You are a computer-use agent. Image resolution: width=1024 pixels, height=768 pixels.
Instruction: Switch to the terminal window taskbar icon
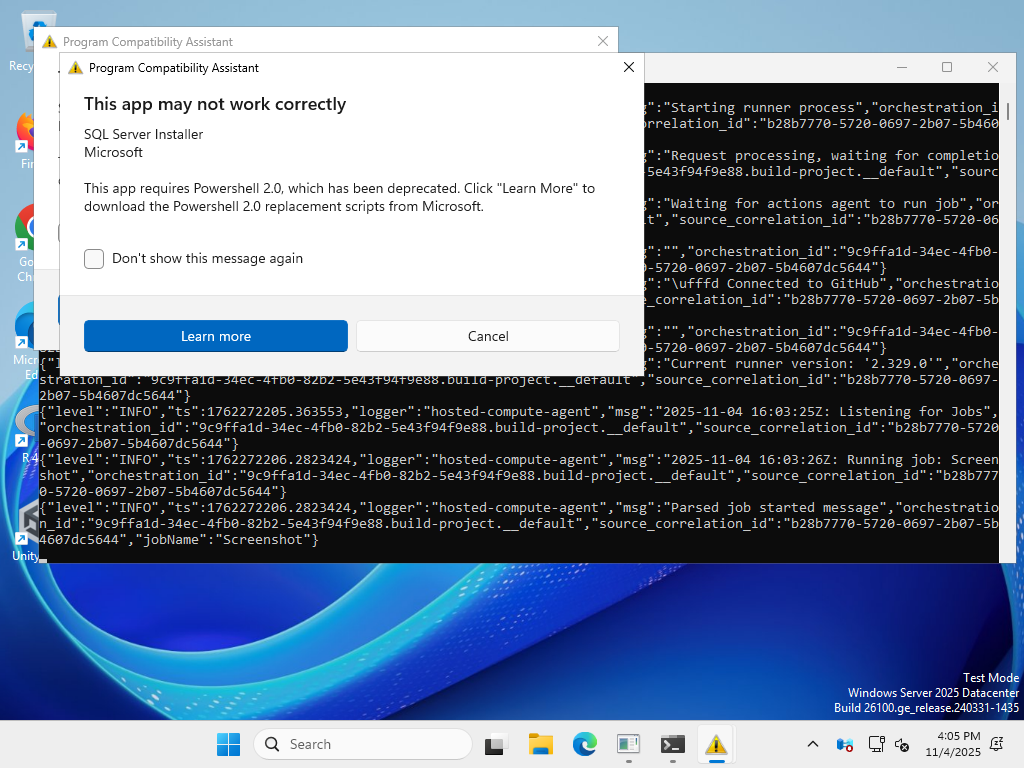(x=672, y=744)
